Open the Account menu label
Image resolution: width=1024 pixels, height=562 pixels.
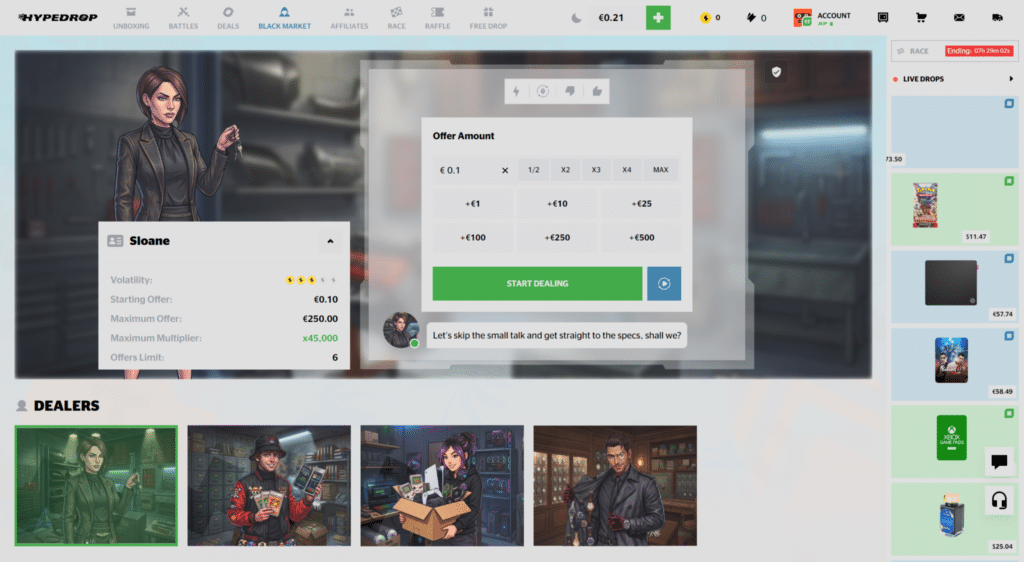834,16
